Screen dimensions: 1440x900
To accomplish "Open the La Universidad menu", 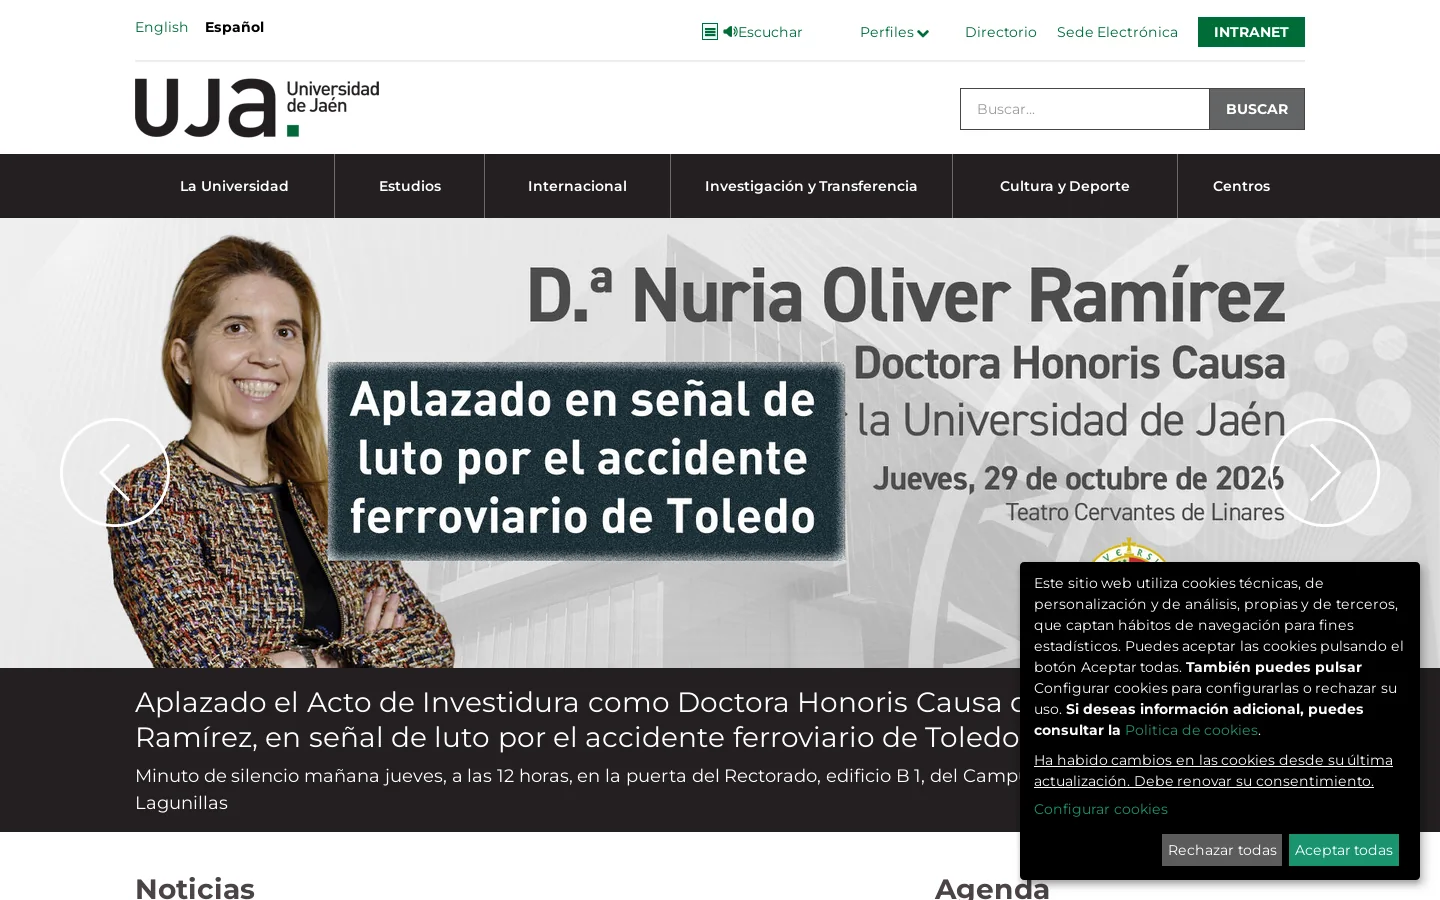I will [x=234, y=186].
